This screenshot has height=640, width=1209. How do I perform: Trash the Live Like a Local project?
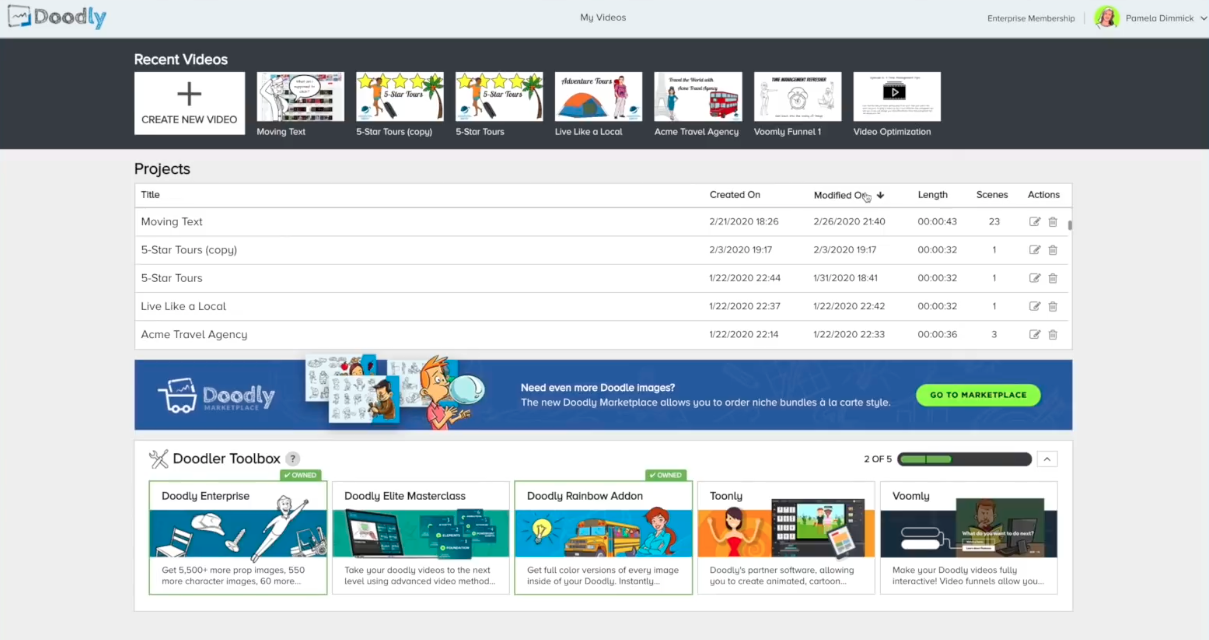coord(1053,306)
